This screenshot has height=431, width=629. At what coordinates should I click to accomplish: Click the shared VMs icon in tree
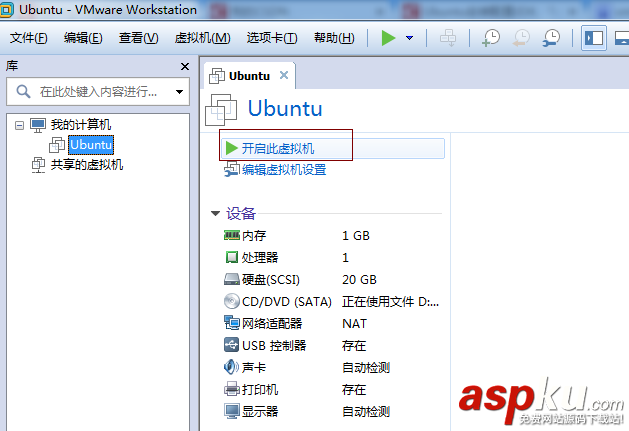[39, 165]
